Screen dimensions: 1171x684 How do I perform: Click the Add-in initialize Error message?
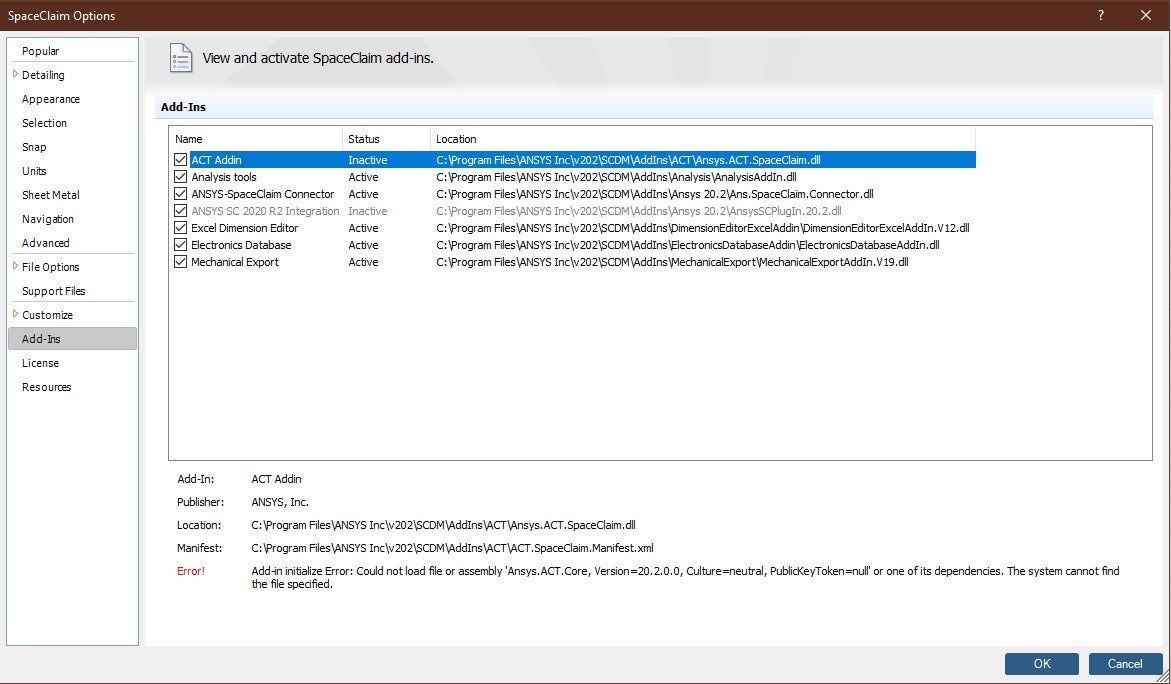point(685,577)
